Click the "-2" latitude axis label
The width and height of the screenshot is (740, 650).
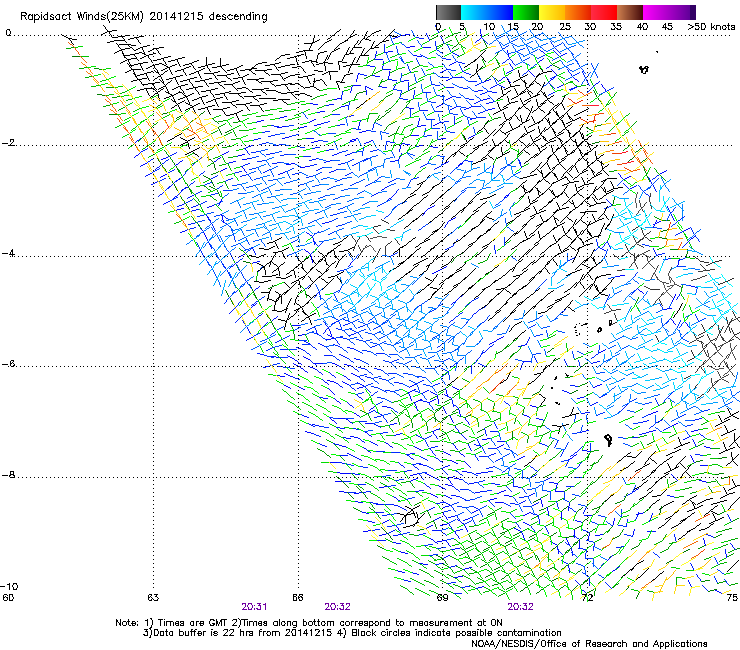[x=8, y=143]
